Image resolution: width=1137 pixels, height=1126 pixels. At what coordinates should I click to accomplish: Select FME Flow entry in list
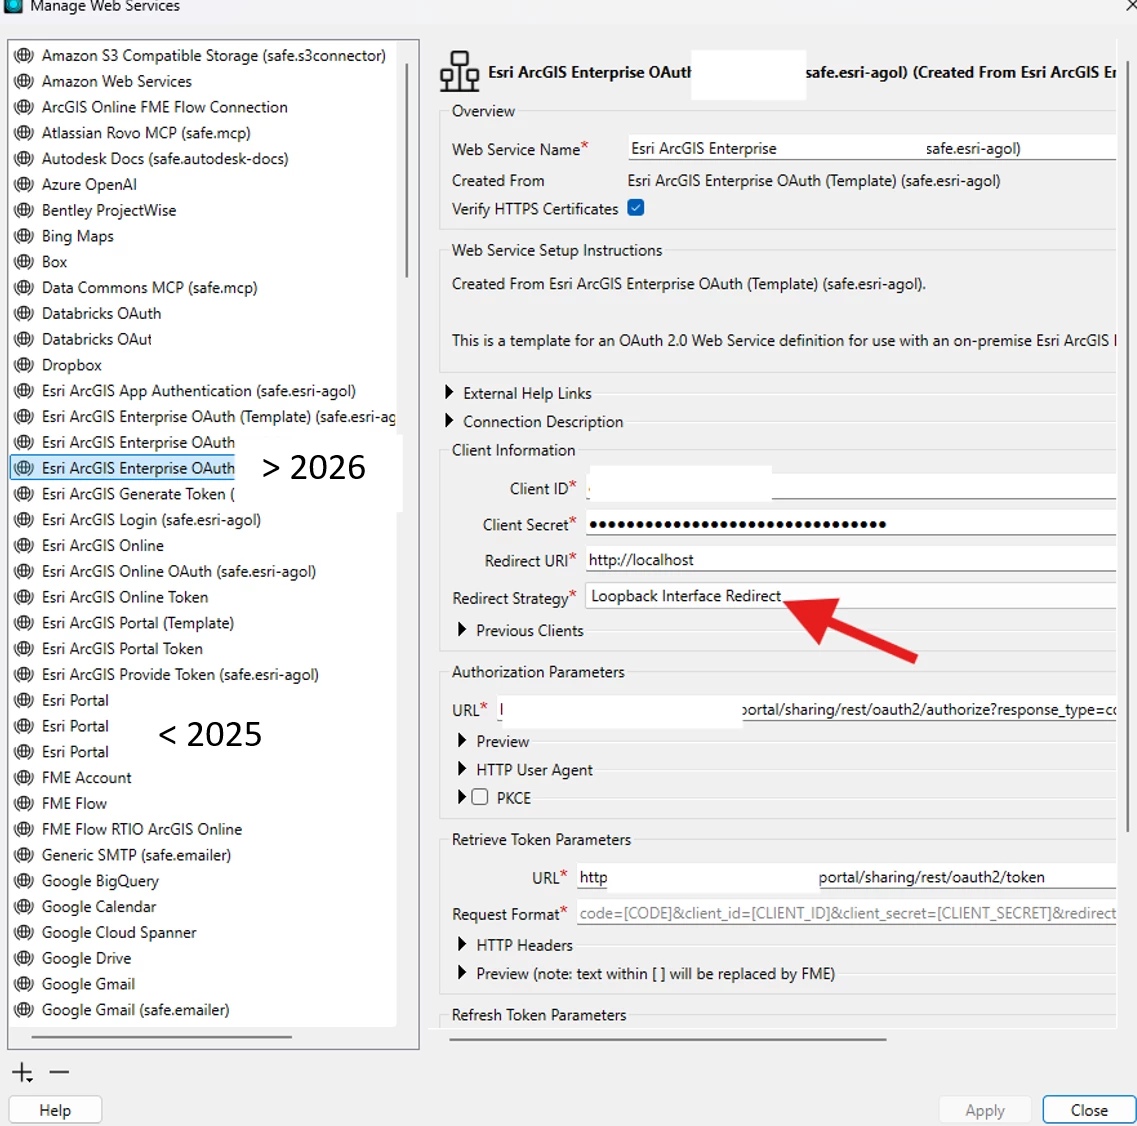(74, 803)
